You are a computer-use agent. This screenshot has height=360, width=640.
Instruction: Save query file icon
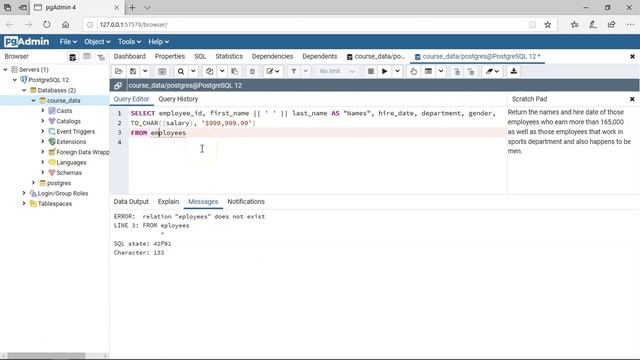(x=133, y=71)
